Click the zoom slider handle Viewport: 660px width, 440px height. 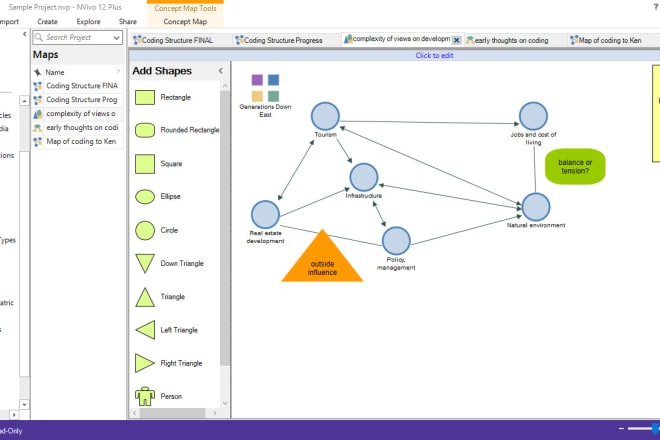pyautogui.click(x=656, y=429)
